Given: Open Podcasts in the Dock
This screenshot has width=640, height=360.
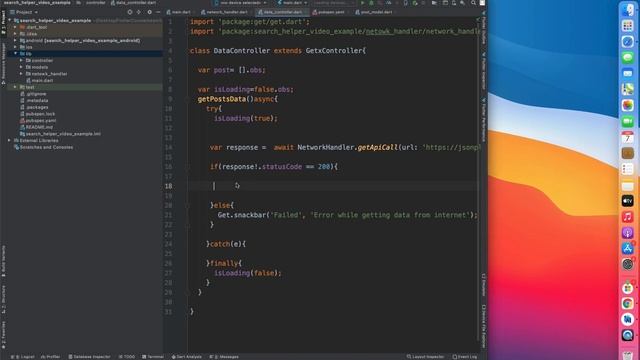Looking at the screenshot, I should click(x=628, y=233).
